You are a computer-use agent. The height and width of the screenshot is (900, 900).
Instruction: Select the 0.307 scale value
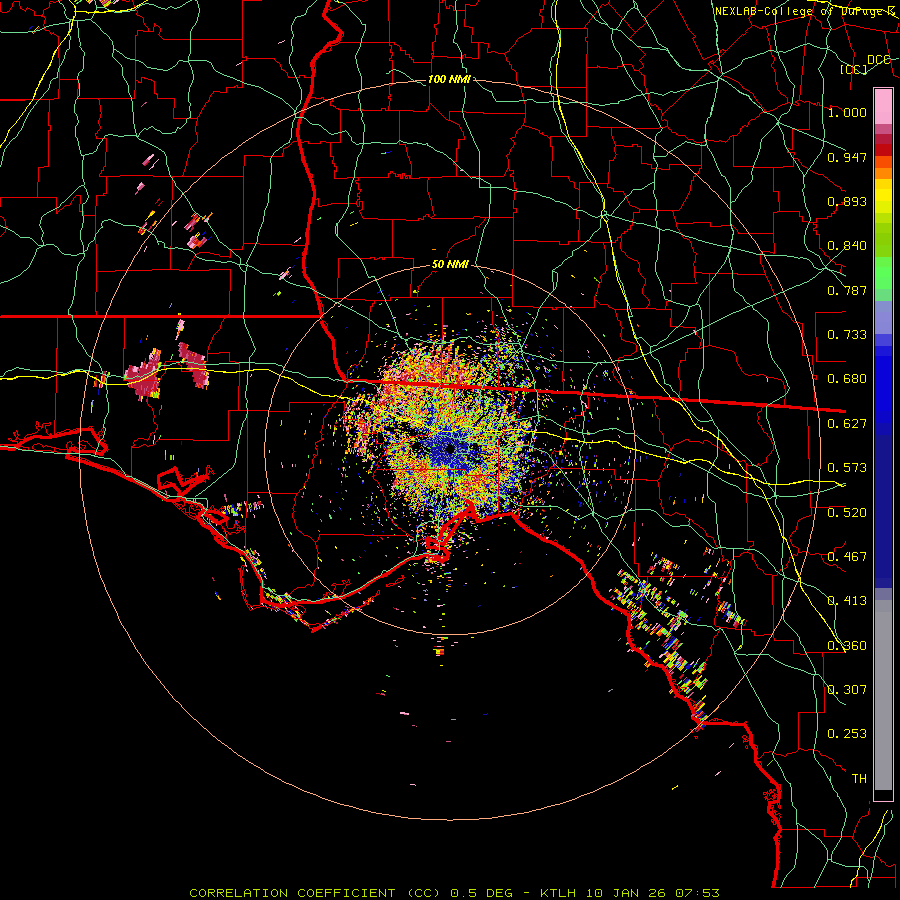(x=847, y=690)
